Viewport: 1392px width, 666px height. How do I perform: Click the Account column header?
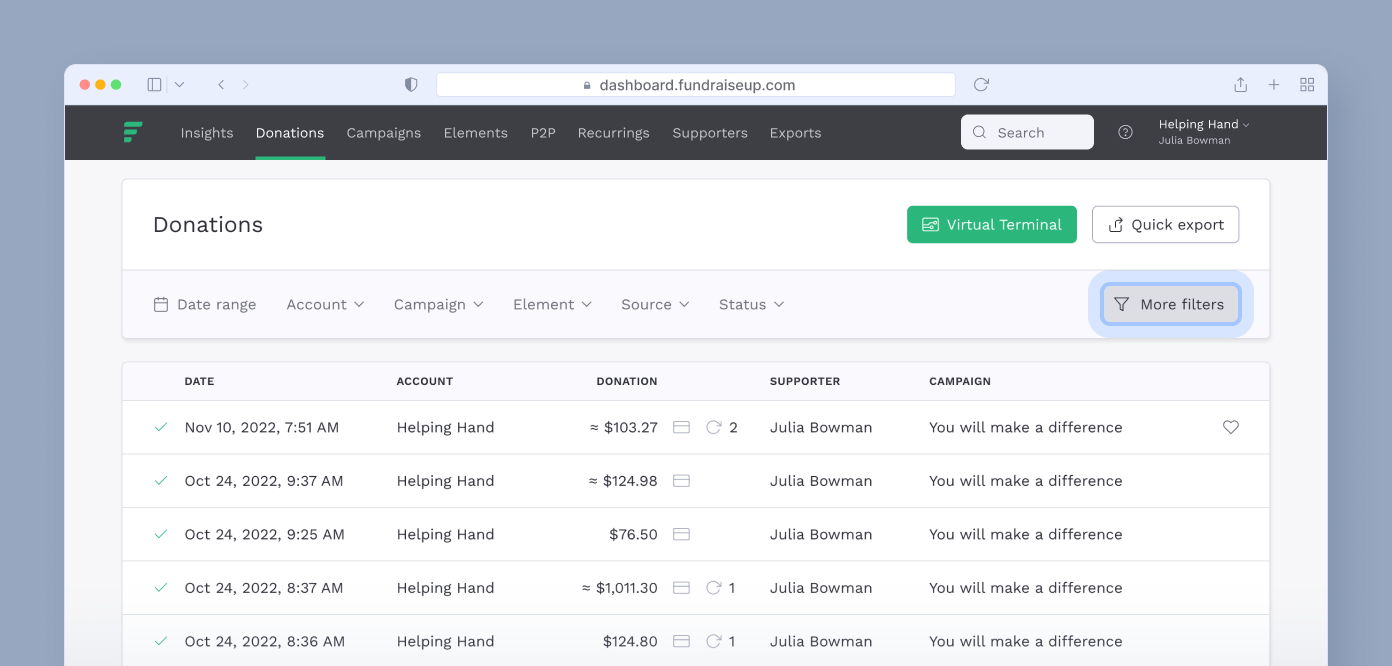click(x=425, y=381)
